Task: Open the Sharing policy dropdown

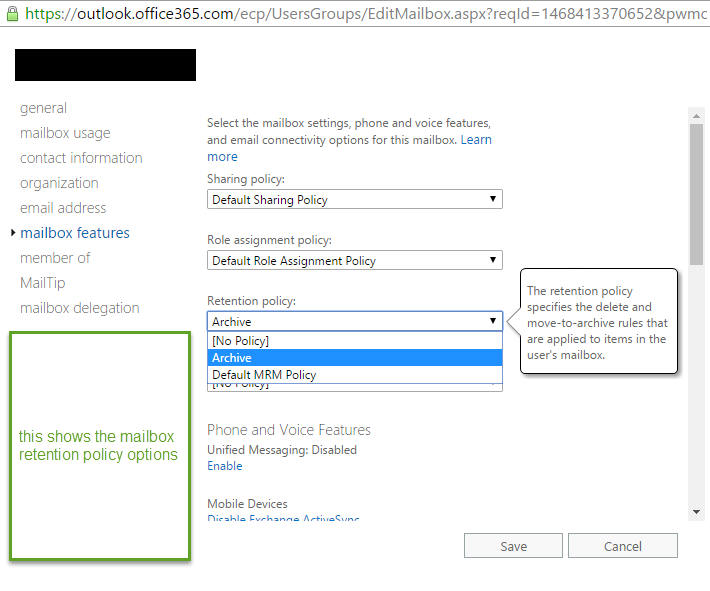Action: pos(355,200)
